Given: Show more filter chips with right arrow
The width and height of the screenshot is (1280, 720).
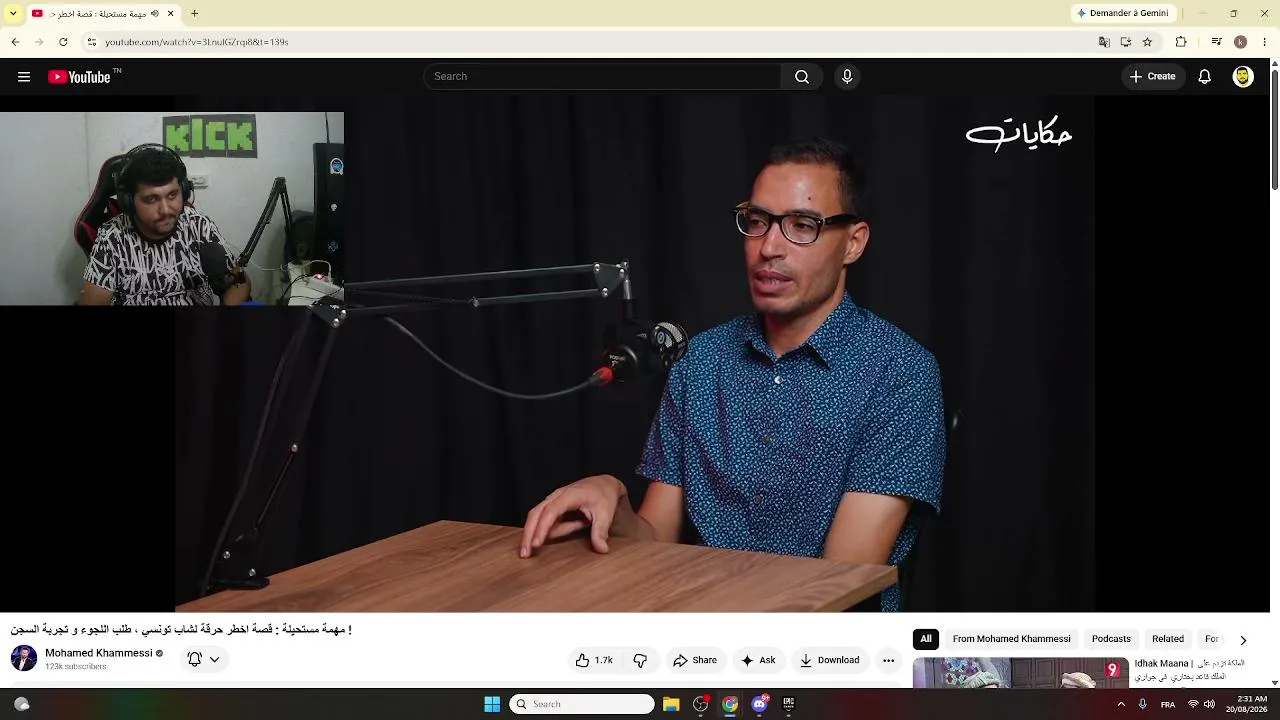Looking at the screenshot, I should point(1243,640).
